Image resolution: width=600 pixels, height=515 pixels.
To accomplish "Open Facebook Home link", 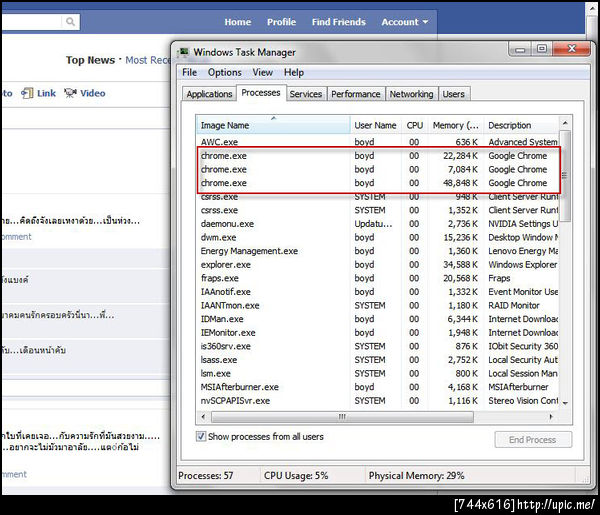I will 238,22.
